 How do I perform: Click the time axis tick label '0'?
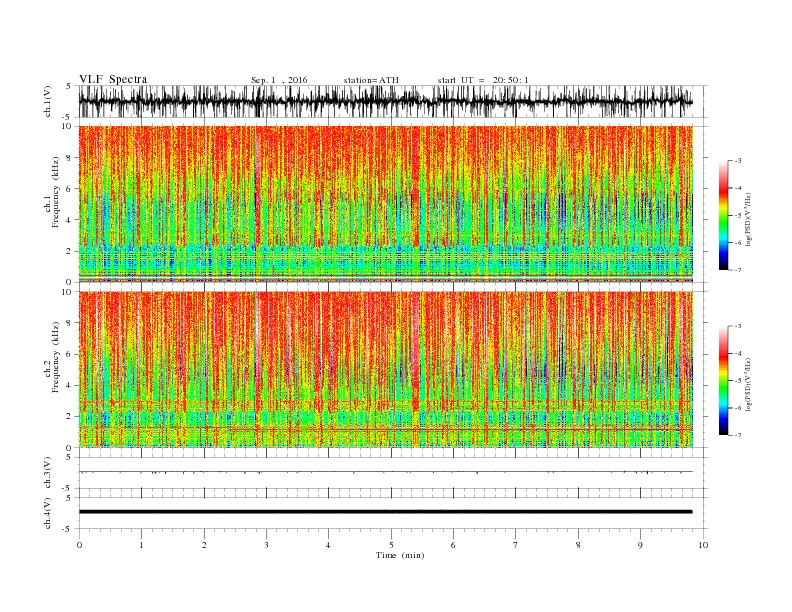tap(79, 545)
